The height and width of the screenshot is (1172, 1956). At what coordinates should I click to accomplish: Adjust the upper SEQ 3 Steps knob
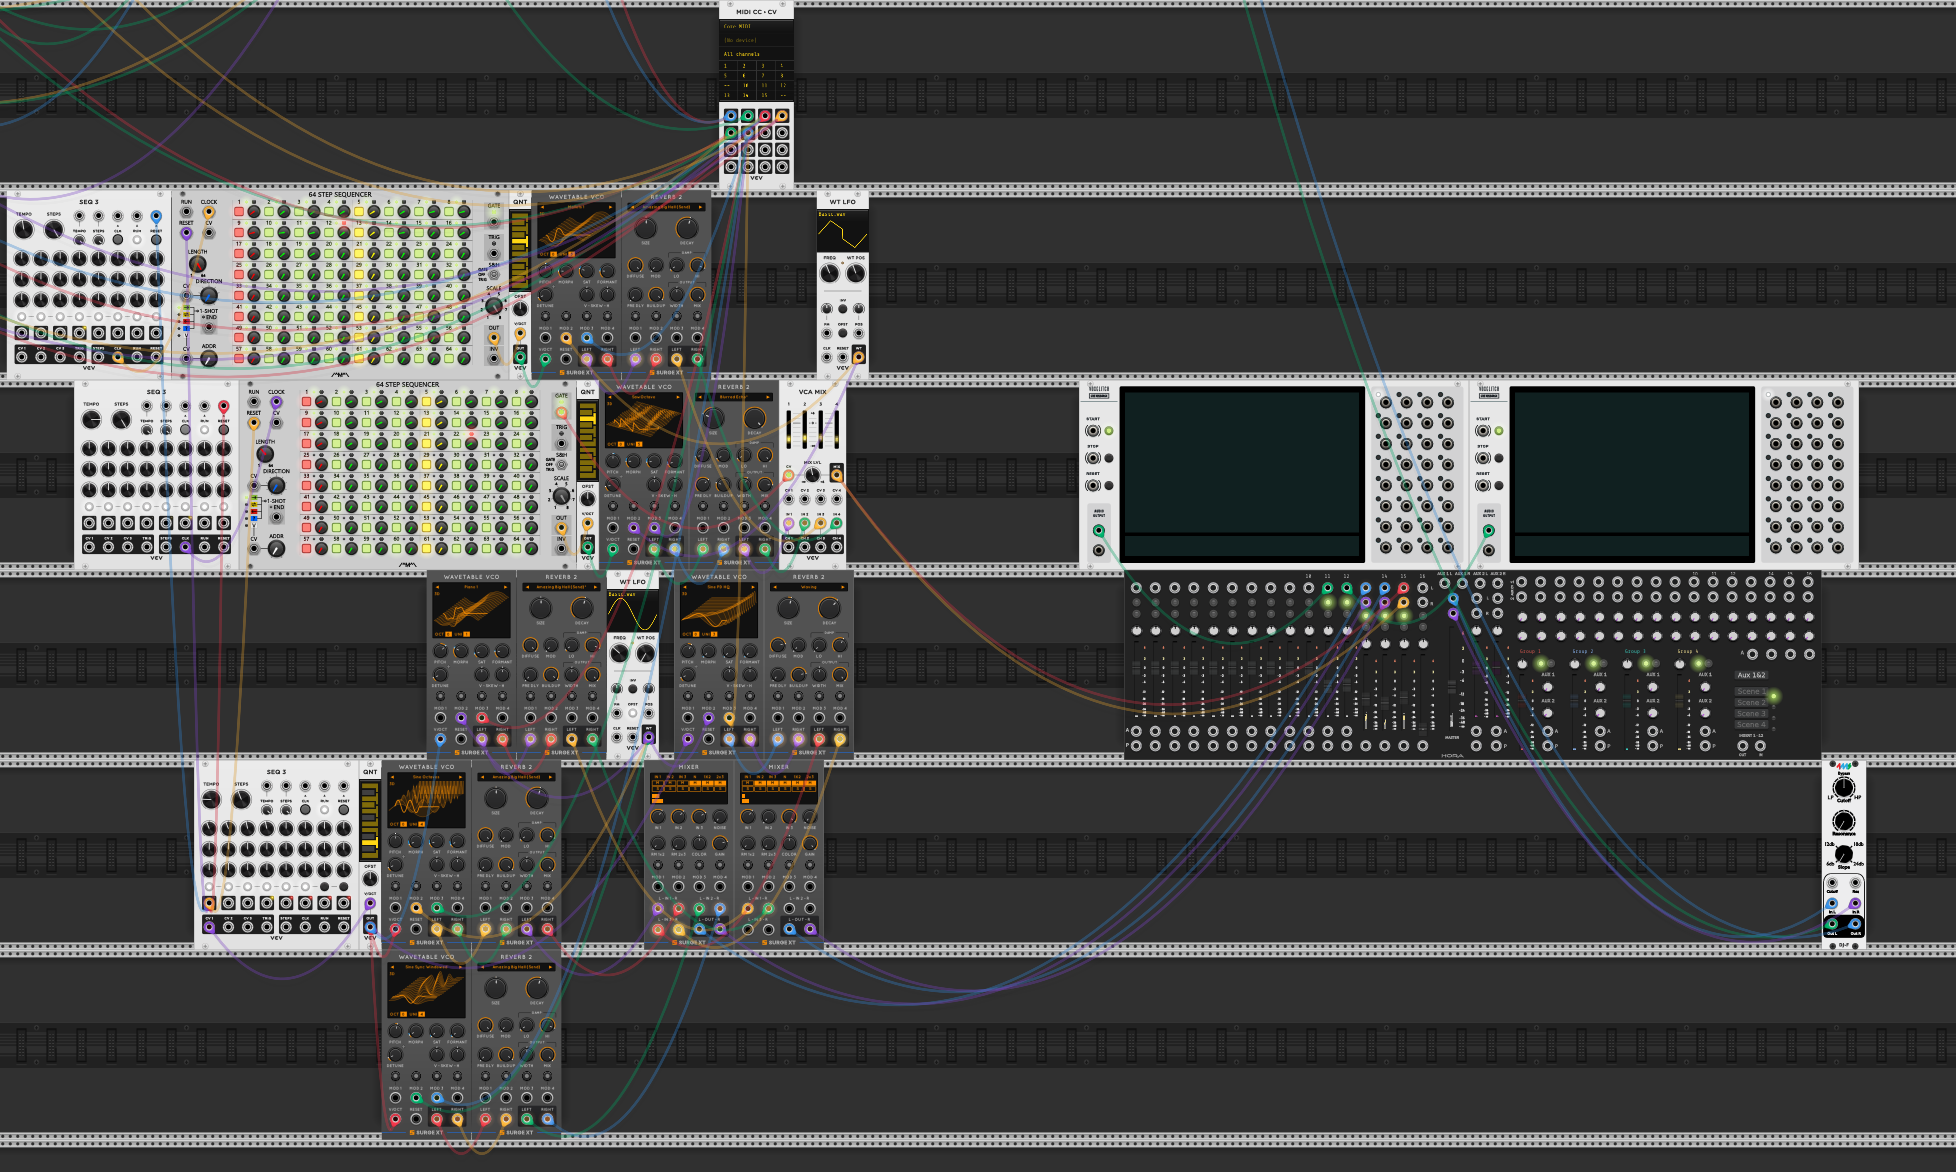coord(54,229)
